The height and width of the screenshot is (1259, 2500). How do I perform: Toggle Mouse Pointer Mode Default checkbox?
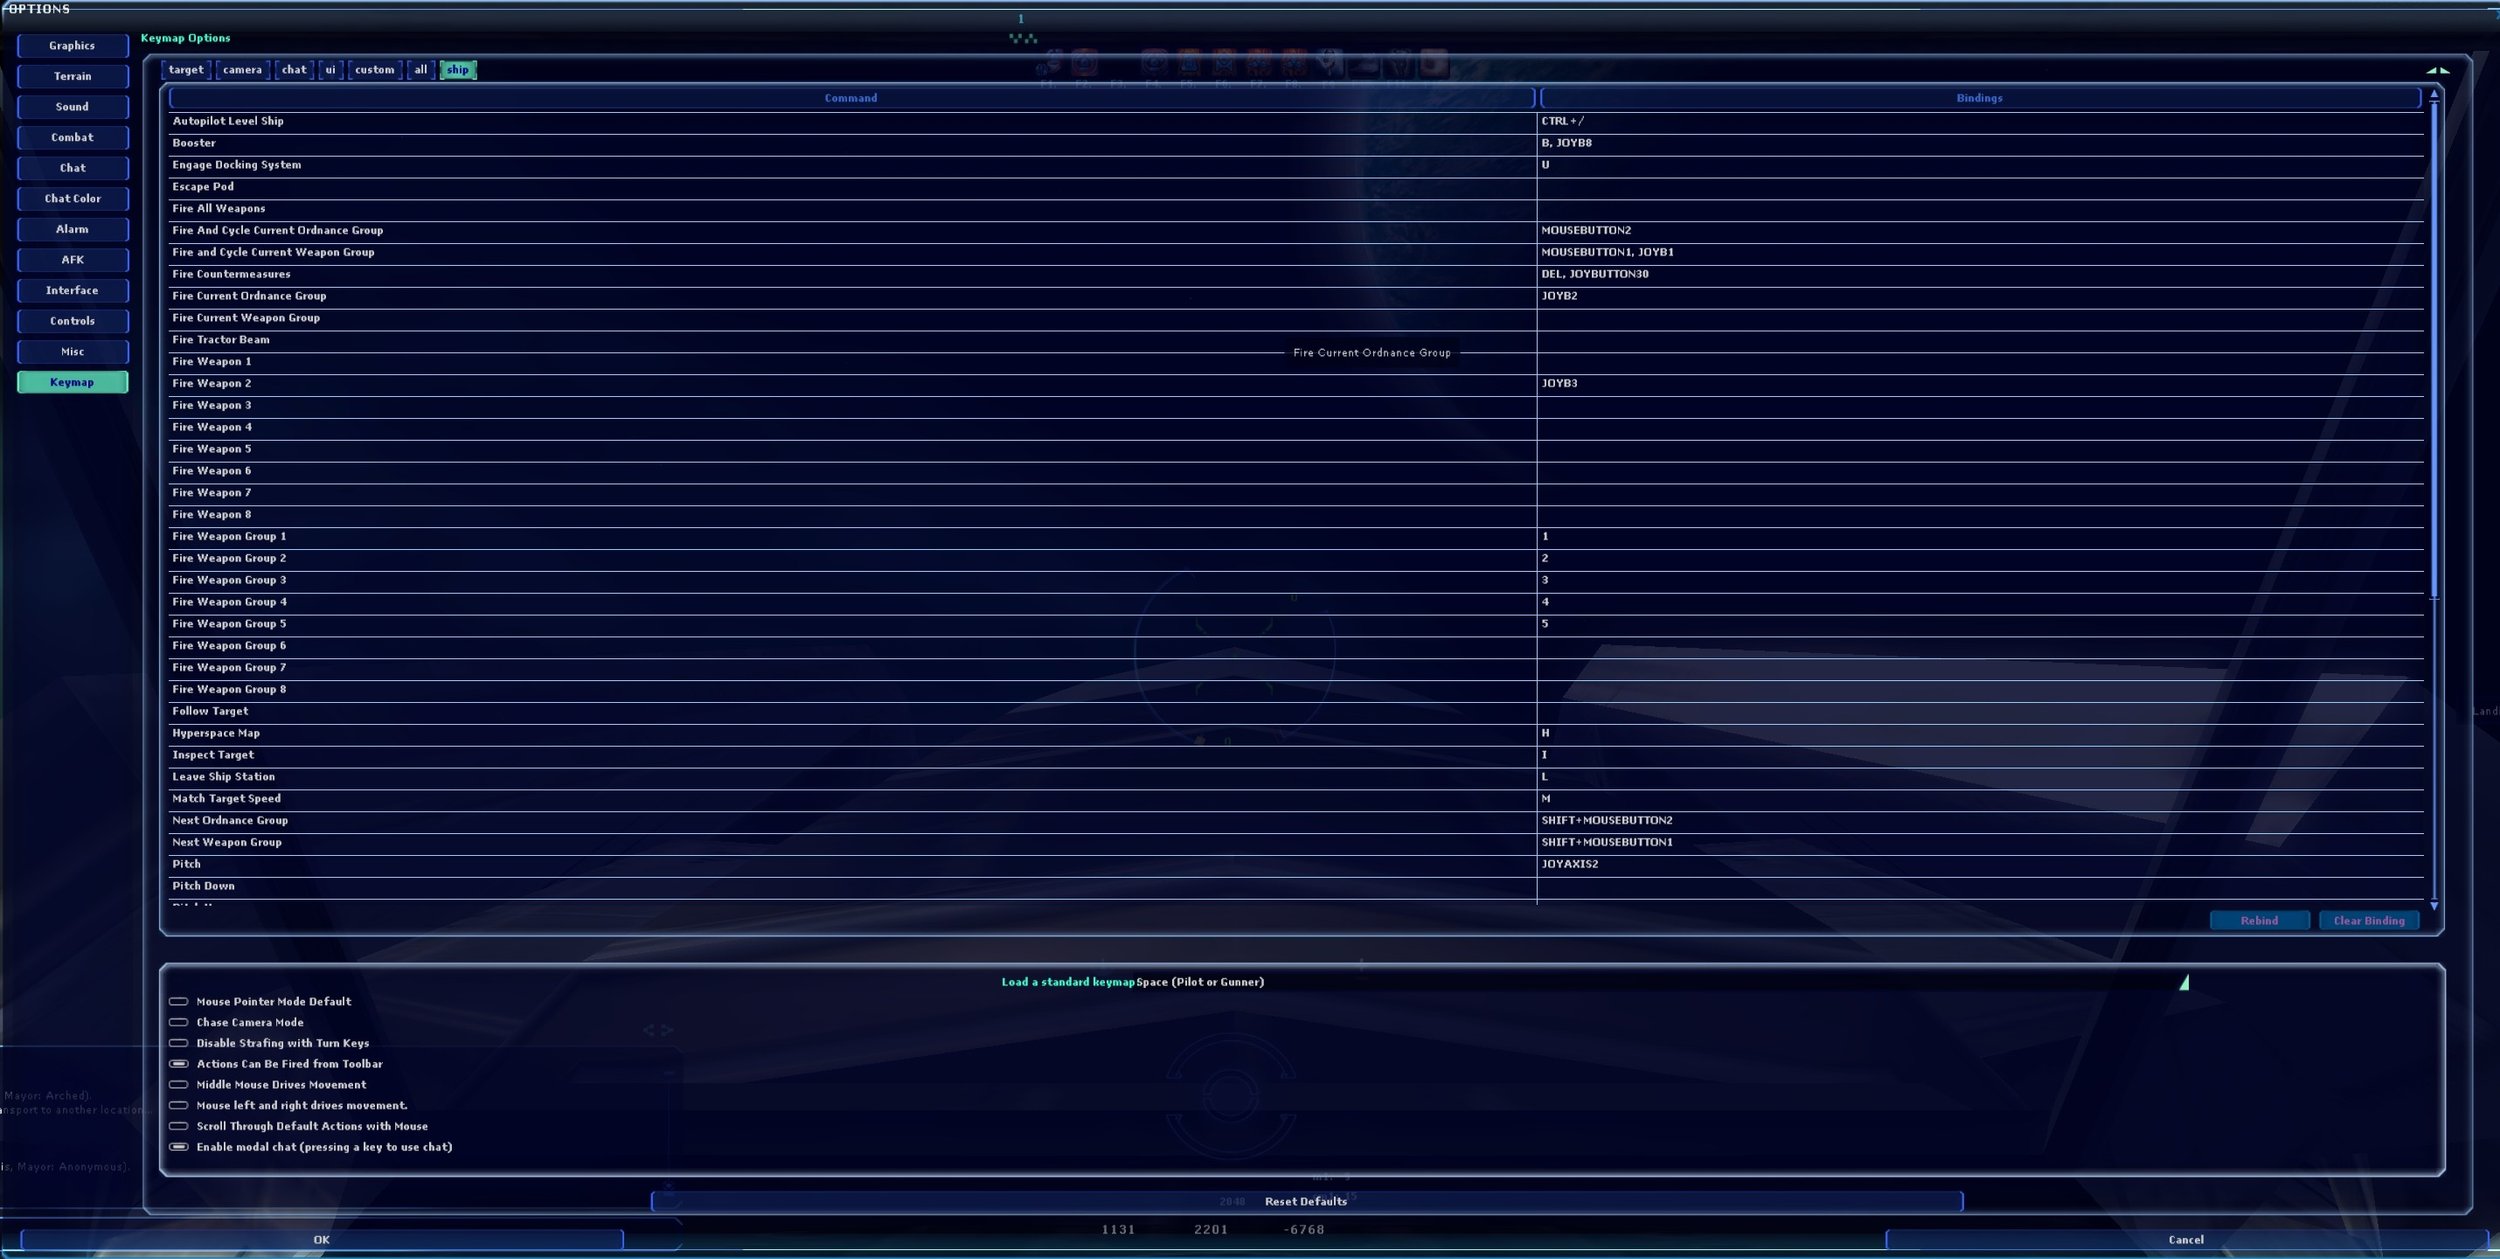(179, 1001)
